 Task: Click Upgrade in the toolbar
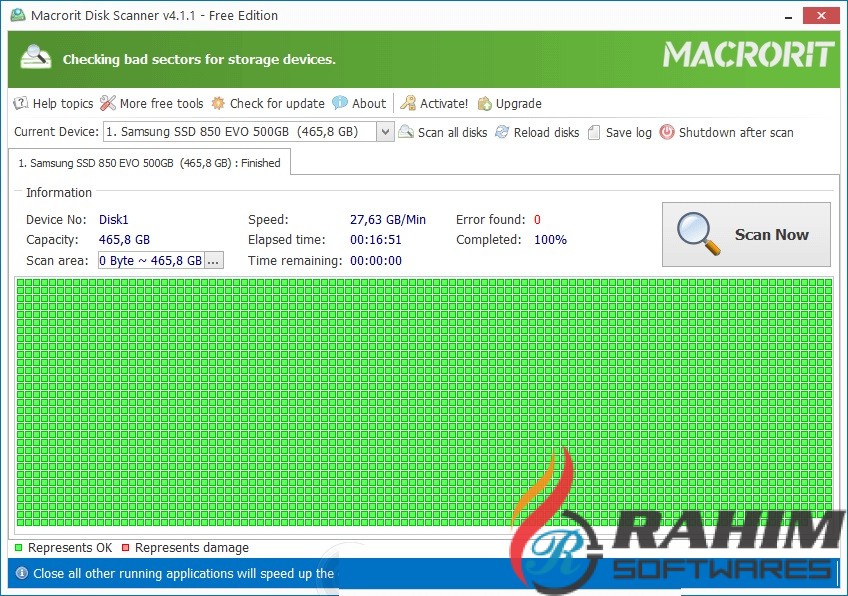pos(509,103)
